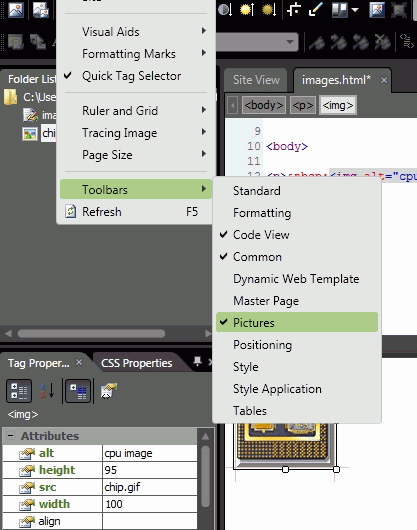Click the Less Brightness sun icon

point(269,9)
